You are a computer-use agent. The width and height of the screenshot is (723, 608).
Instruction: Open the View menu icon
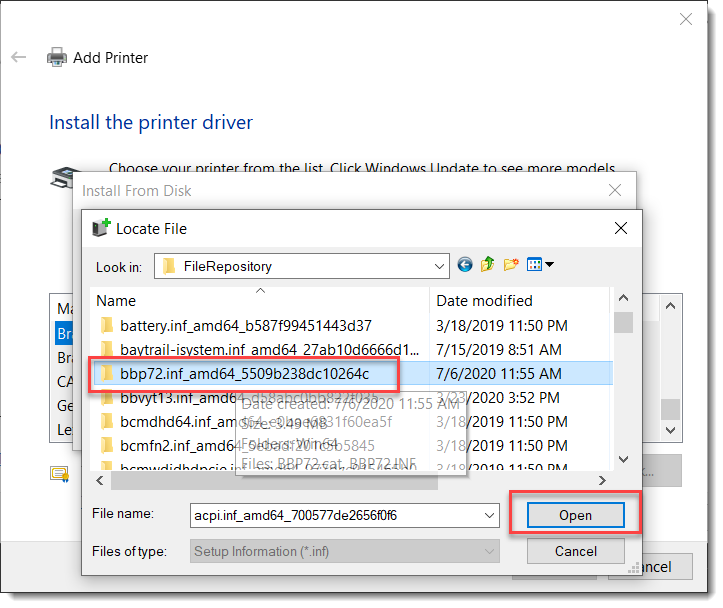(x=534, y=265)
